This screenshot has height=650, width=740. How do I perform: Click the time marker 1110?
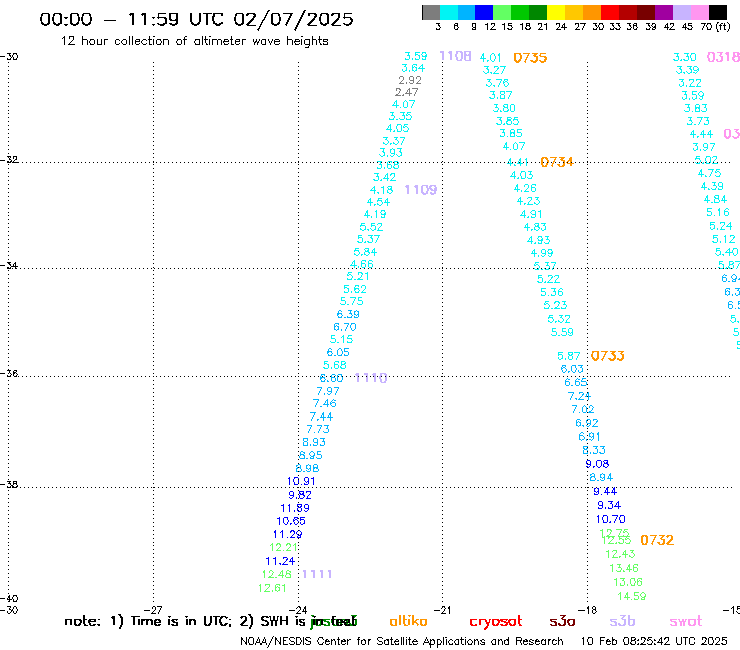coord(371,378)
